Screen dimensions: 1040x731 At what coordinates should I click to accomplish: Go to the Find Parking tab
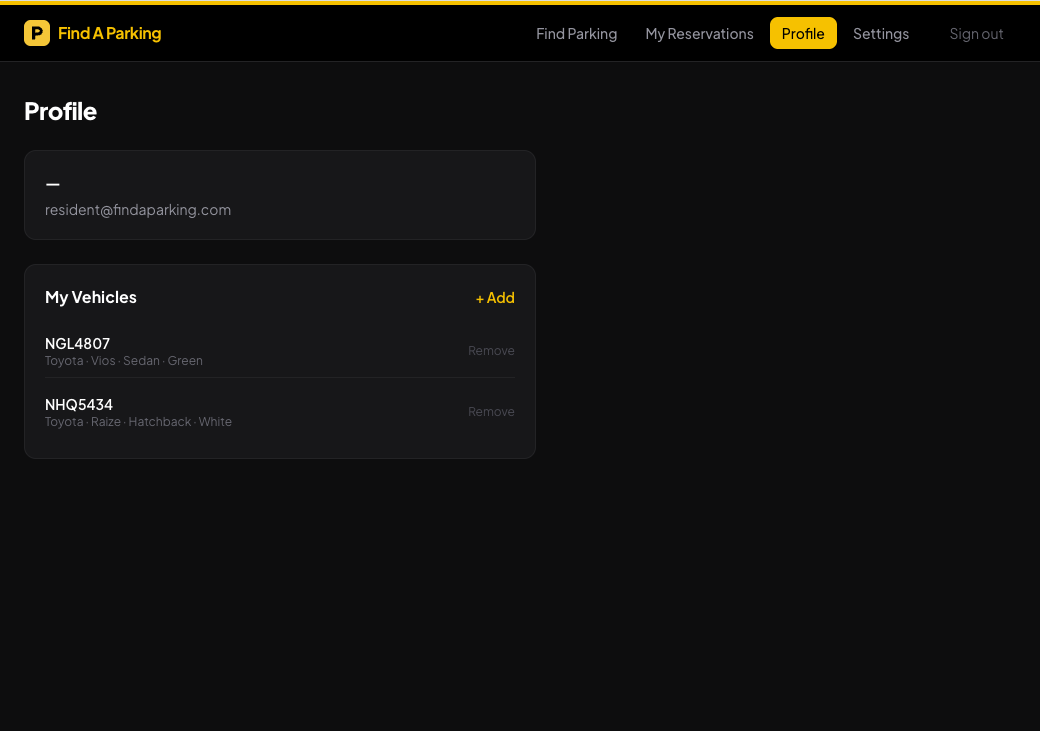[576, 34]
